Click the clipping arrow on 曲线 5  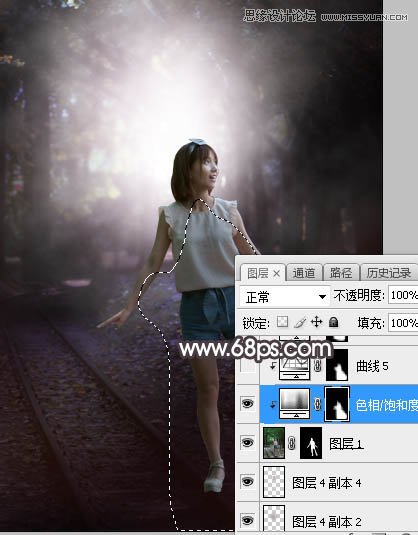point(273,366)
